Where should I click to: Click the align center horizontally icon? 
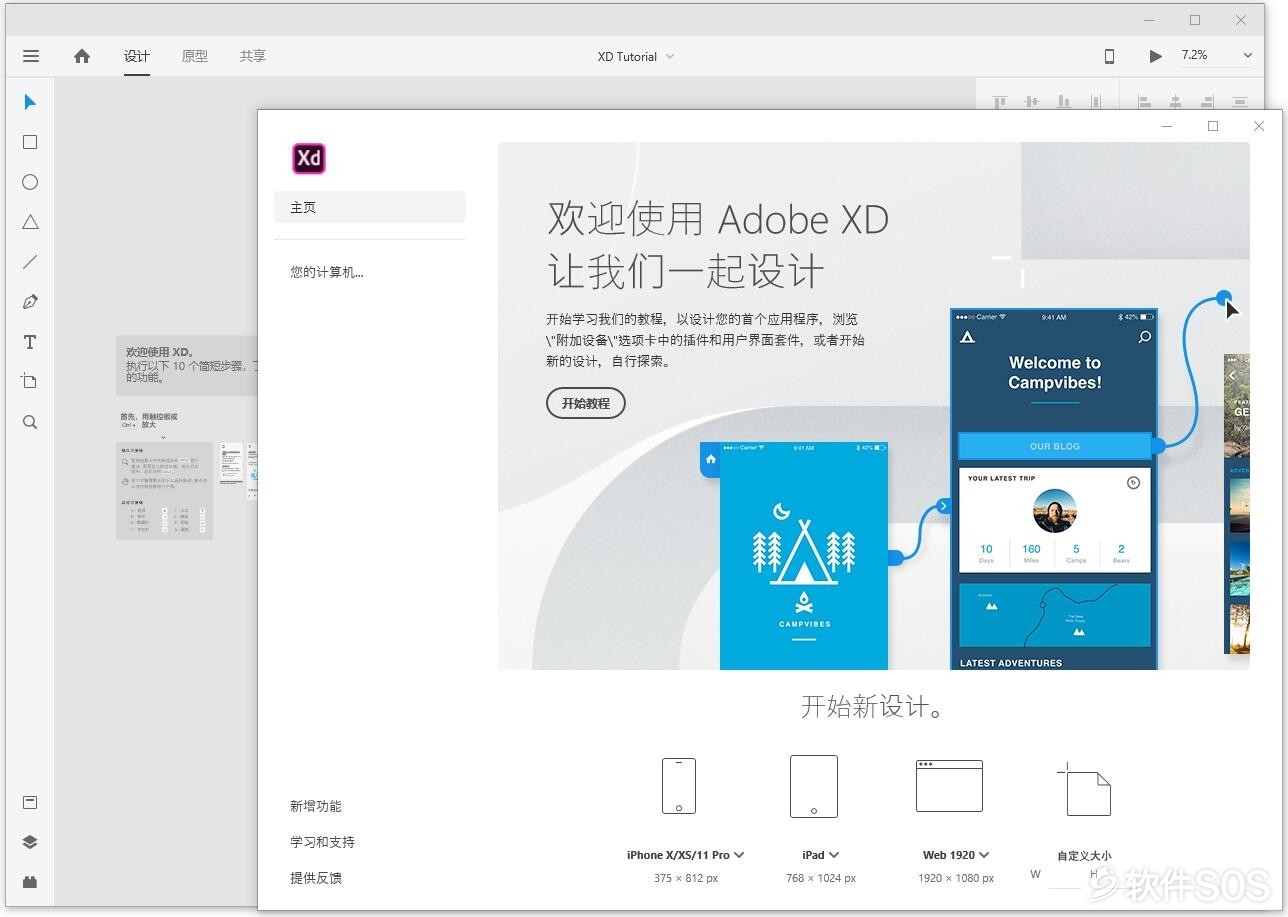point(1176,101)
